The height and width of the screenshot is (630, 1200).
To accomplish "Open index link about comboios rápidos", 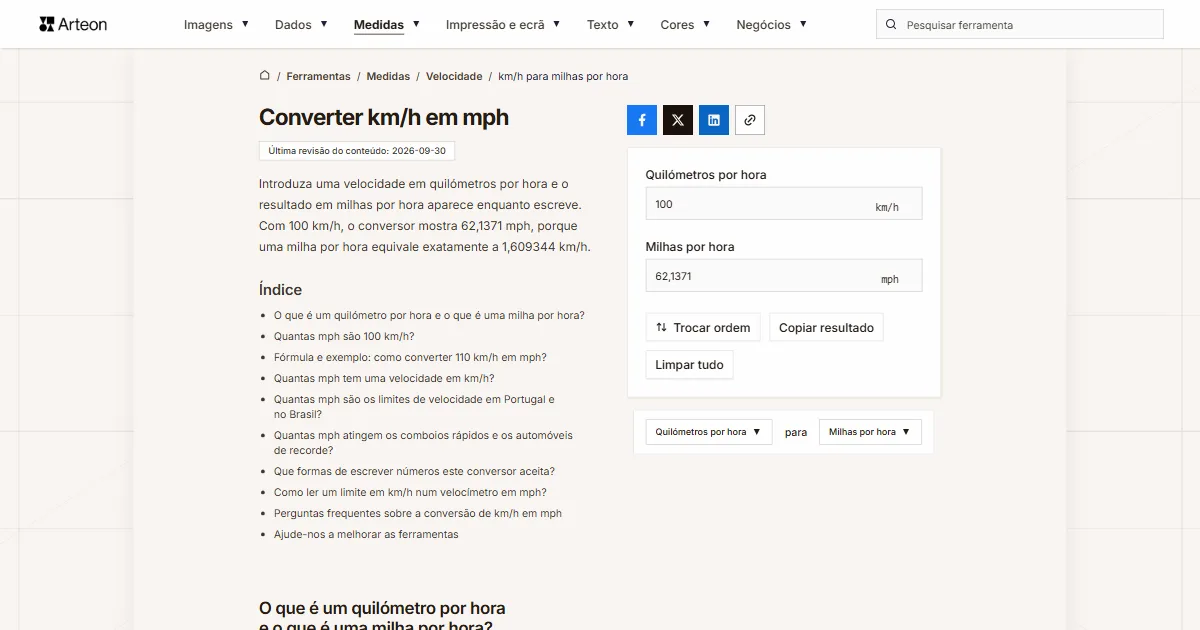I will point(423,443).
